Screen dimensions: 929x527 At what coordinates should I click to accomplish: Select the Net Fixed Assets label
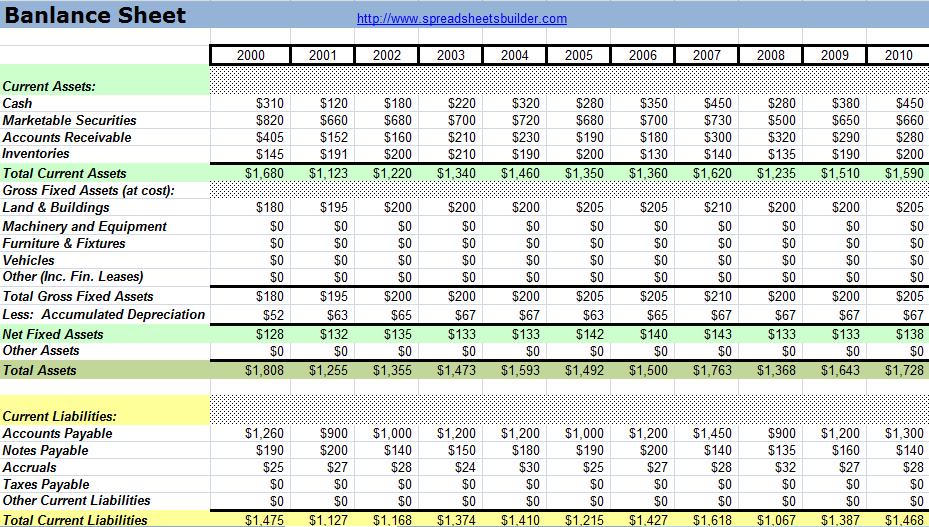(53, 334)
